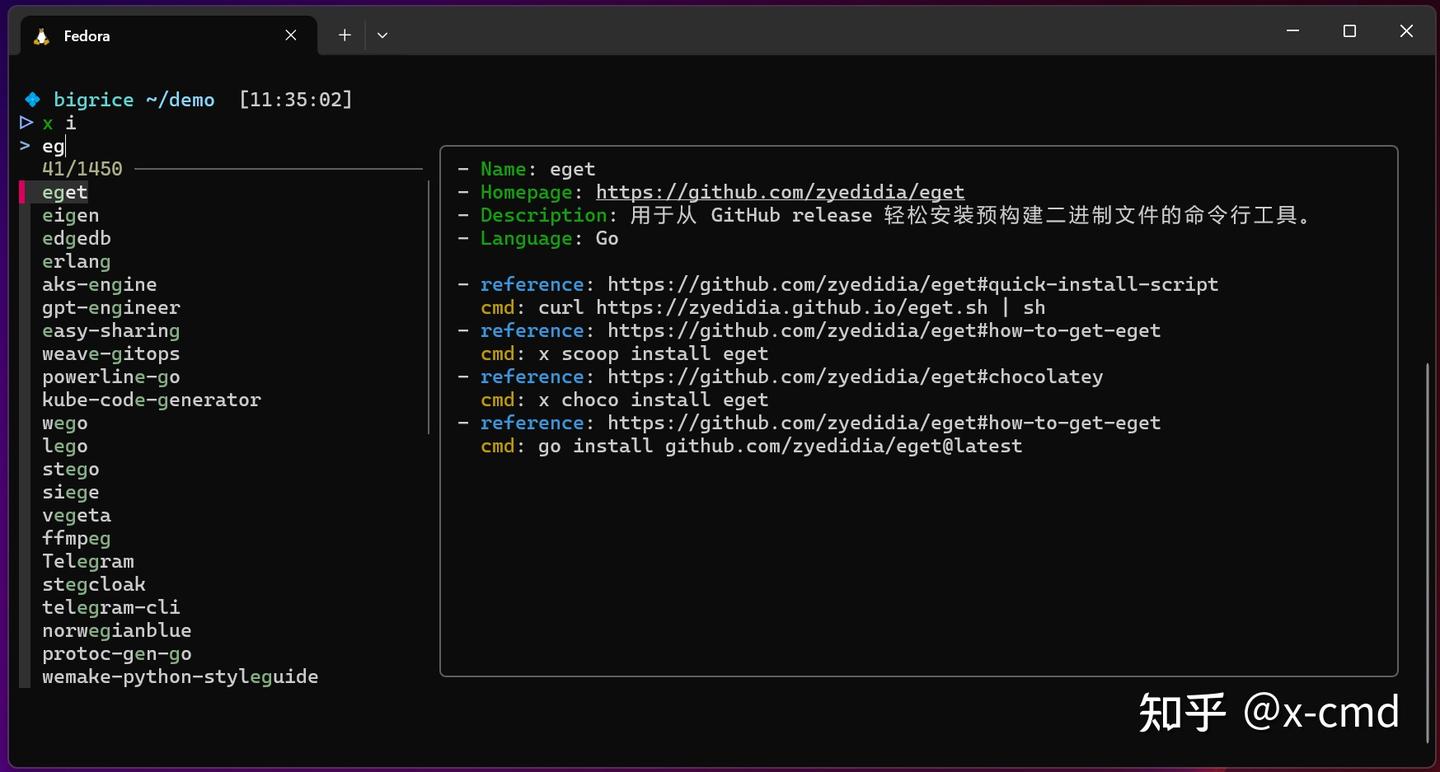Image resolution: width=1440 pixels, height=772 pixels.
Task: Select 'ffmpeg' in the result list
Action: tap(76, 537)
